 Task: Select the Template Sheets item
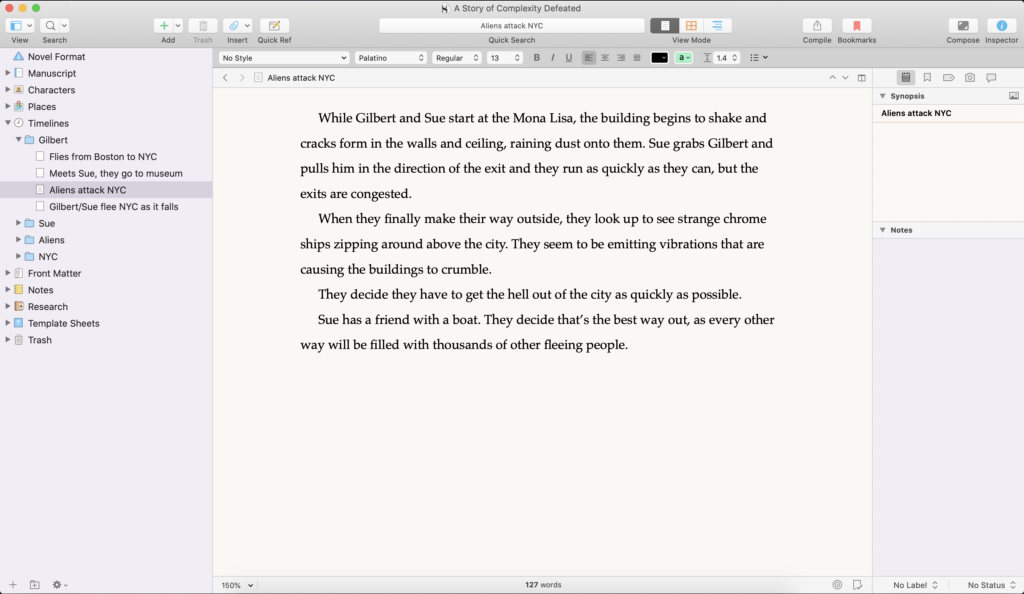(x=63, y=323)
